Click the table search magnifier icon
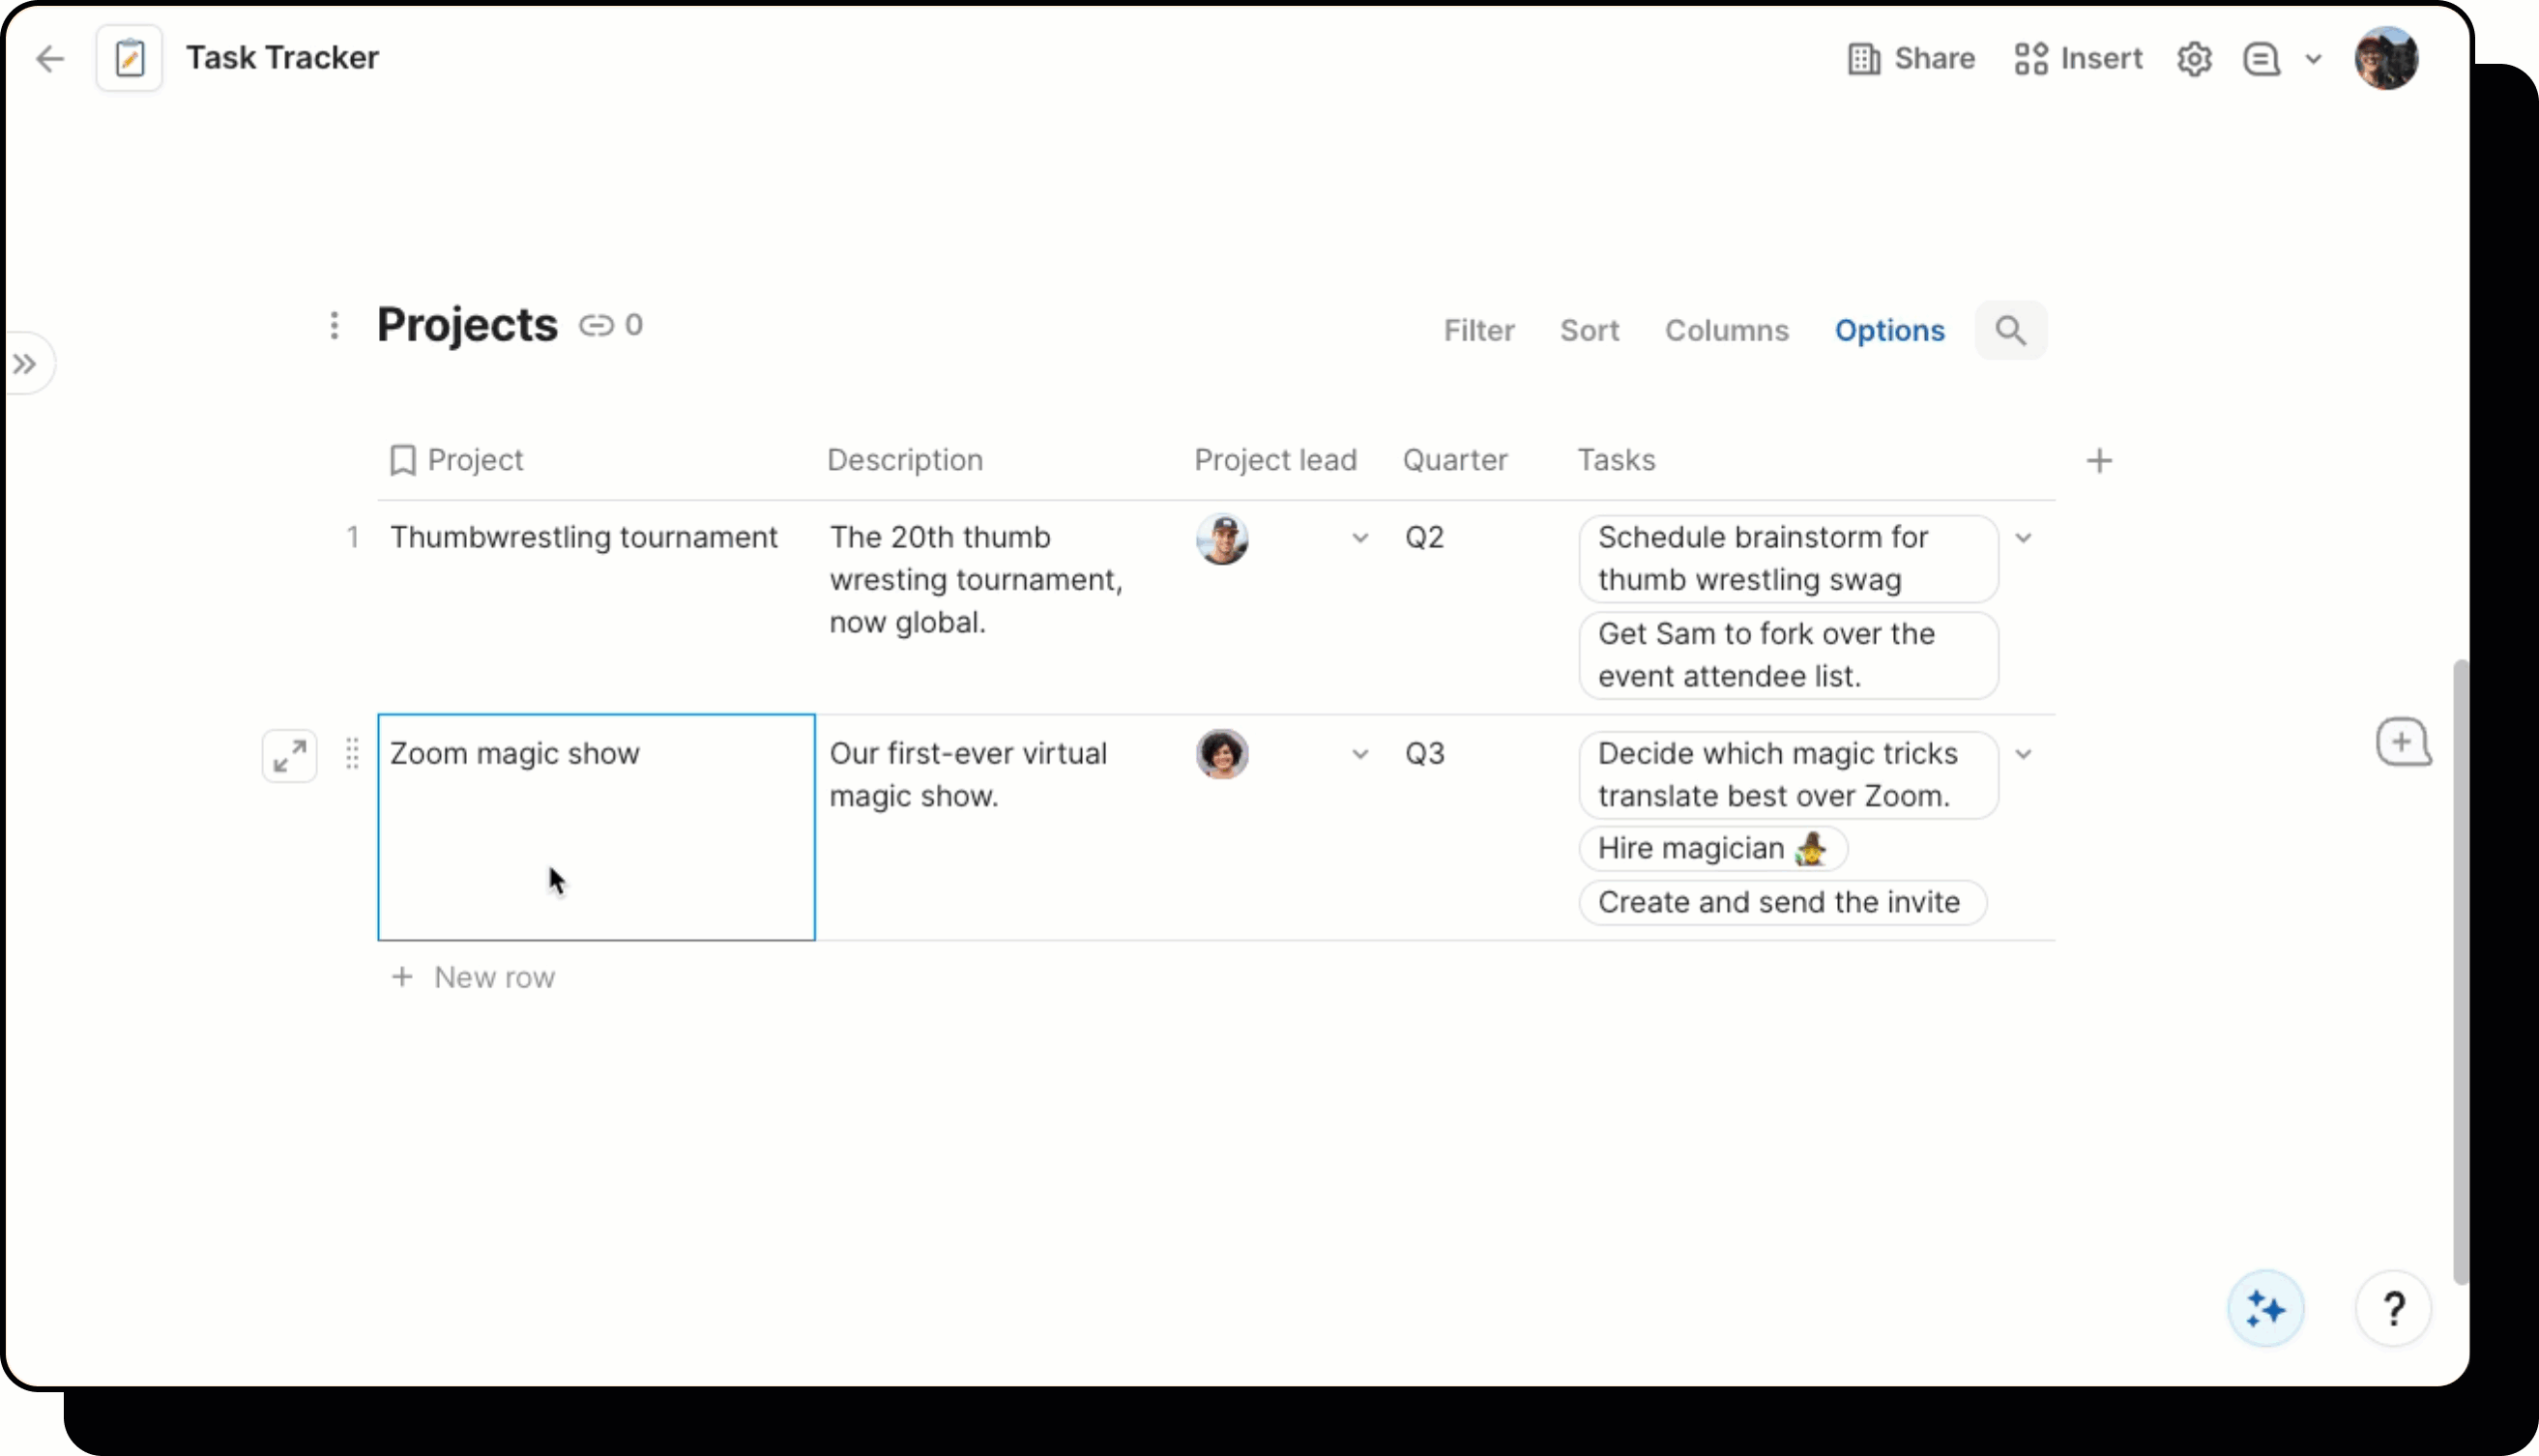Viewport: 2539px width, 1456px height. [2010, 331]
